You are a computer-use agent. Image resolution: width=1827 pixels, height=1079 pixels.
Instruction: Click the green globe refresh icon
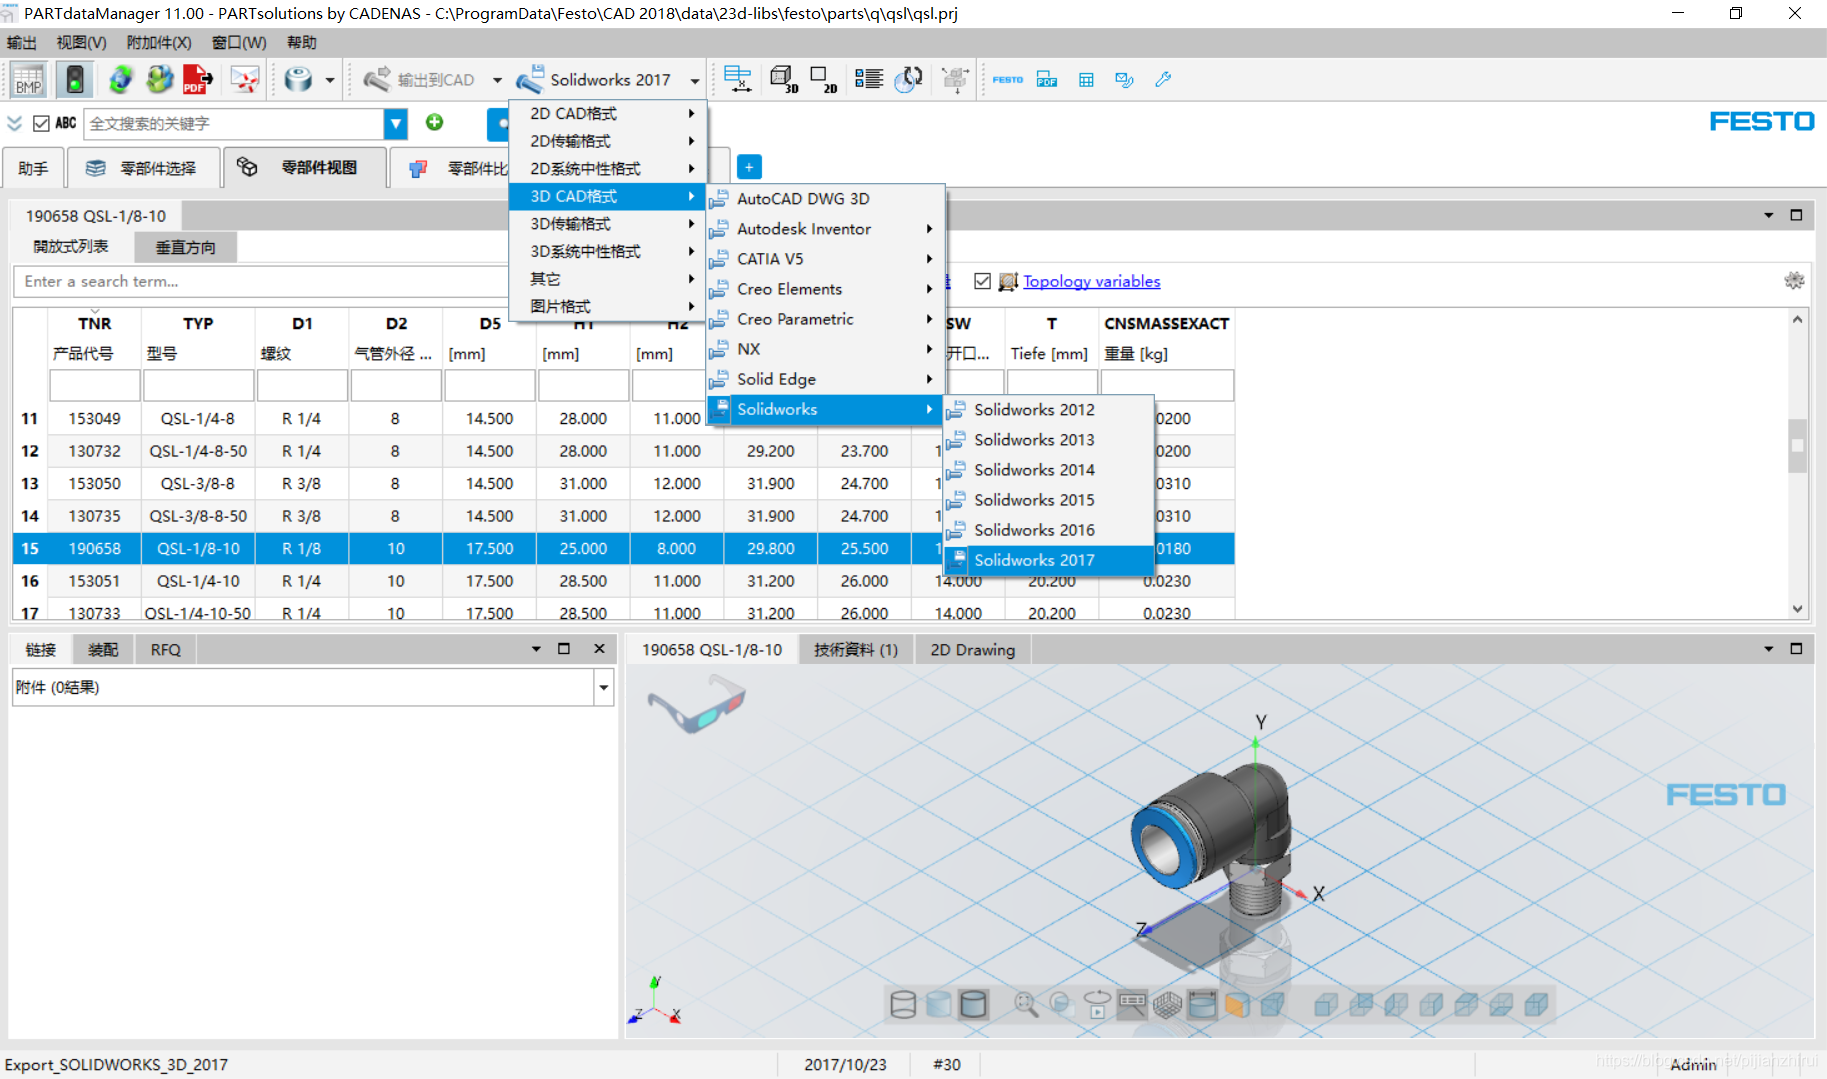click(120, 79)
